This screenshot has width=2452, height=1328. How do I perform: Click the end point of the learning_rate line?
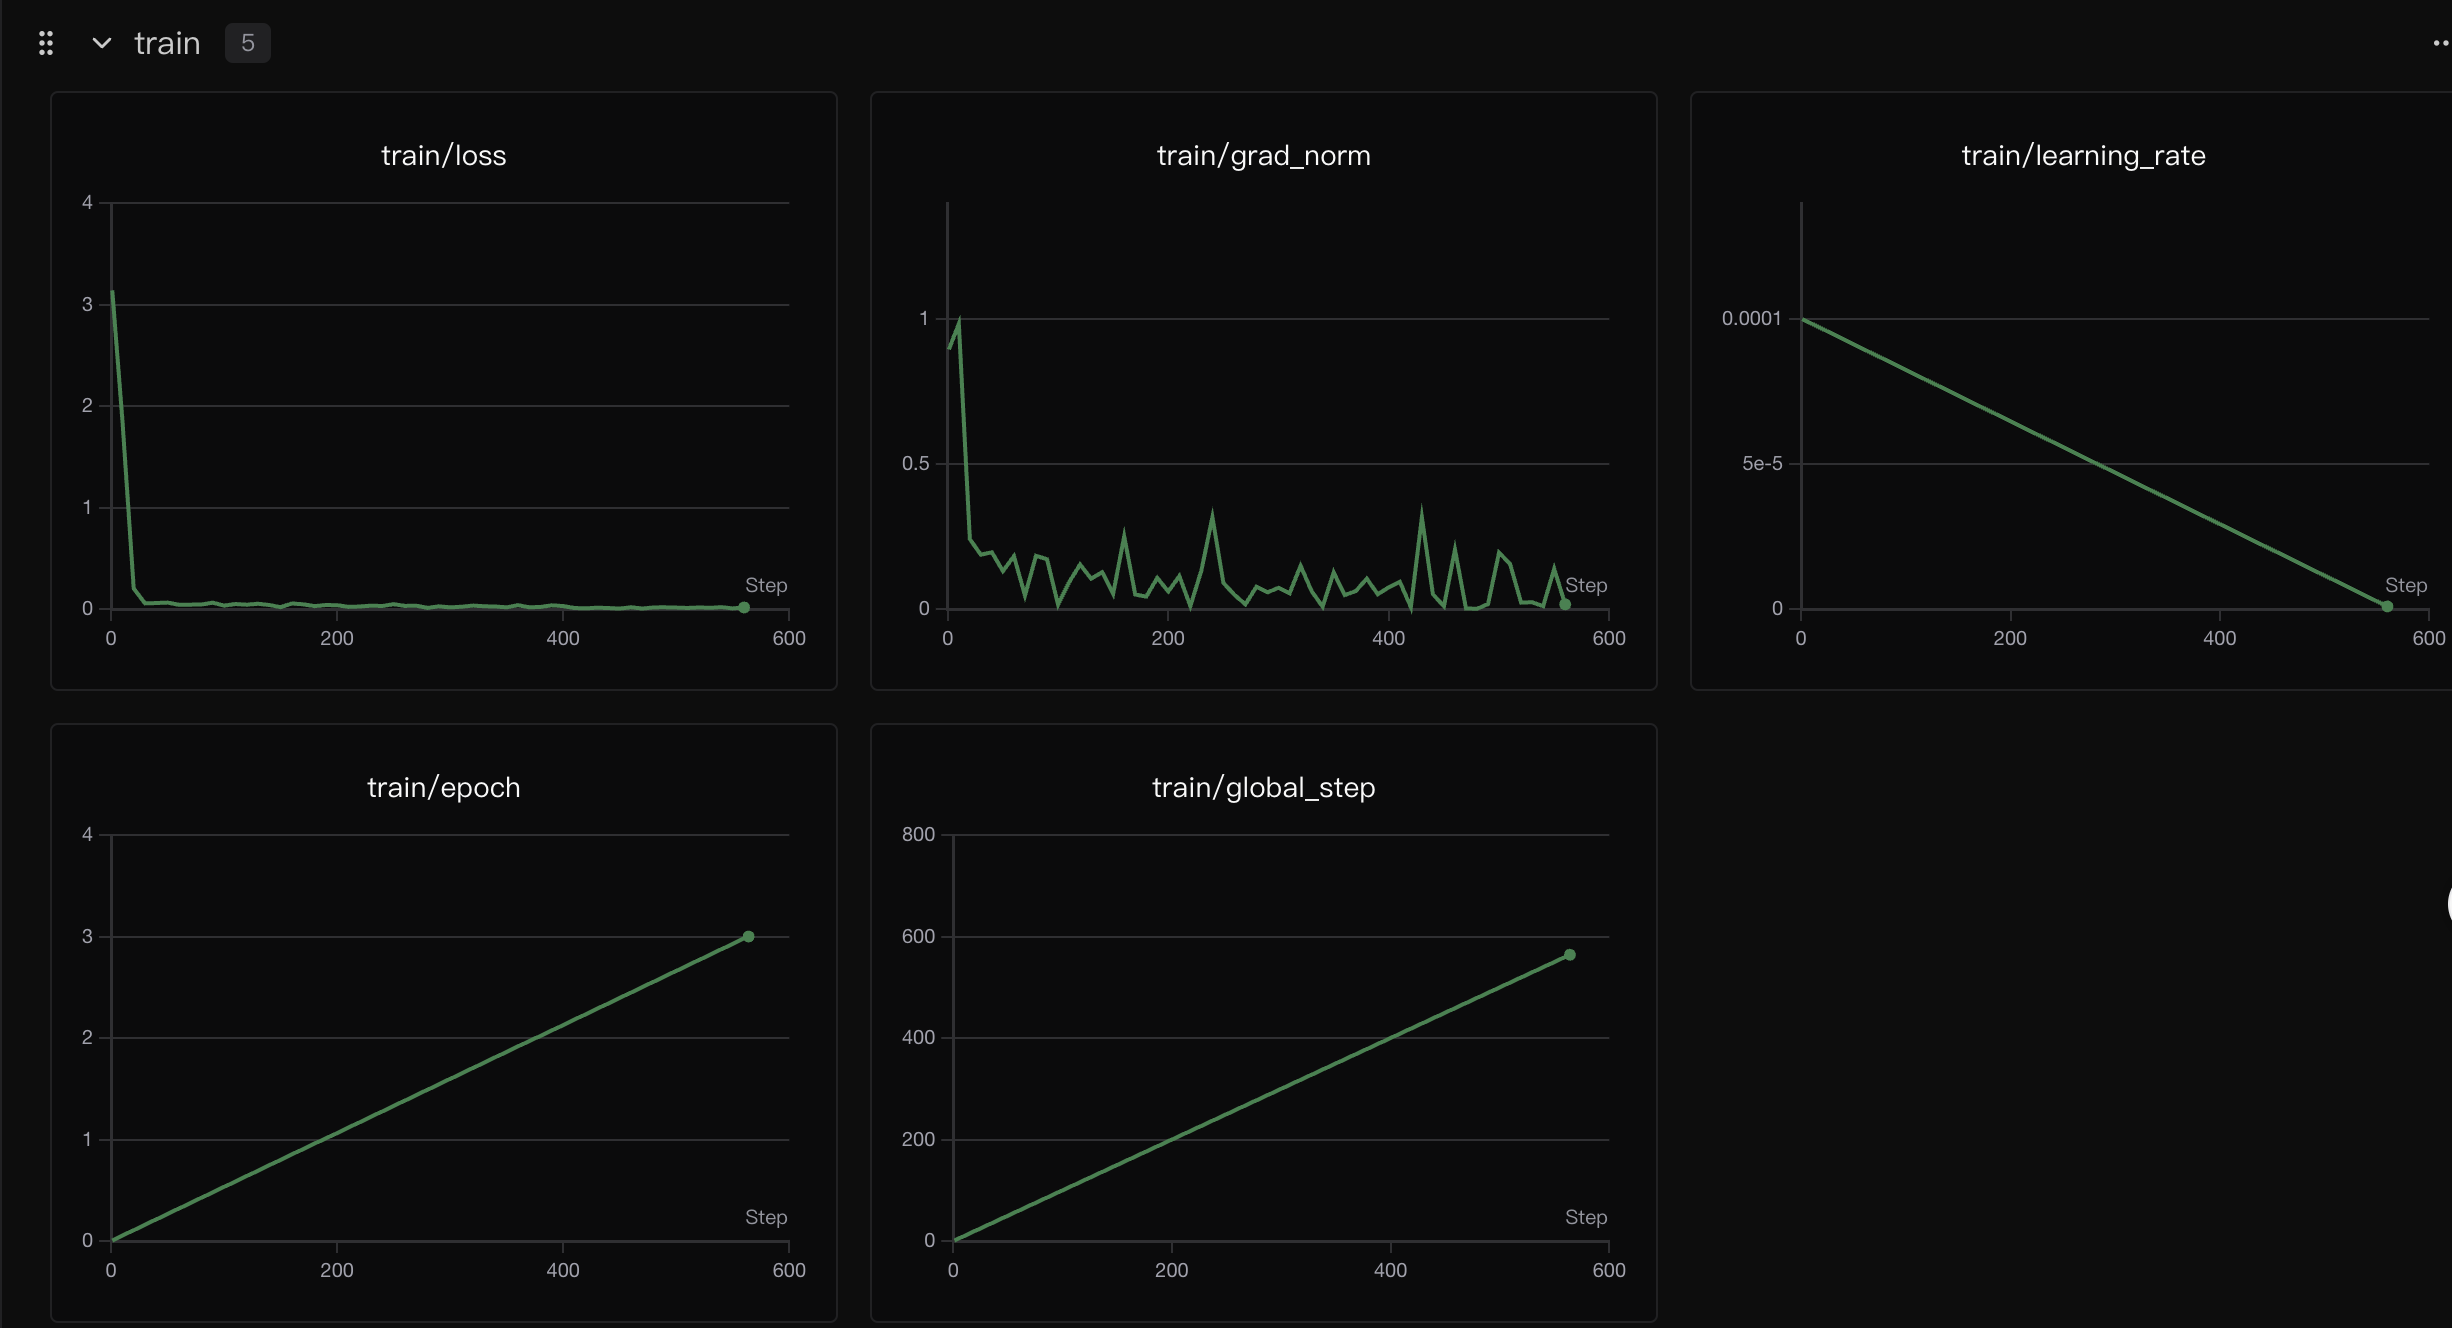2387,606
